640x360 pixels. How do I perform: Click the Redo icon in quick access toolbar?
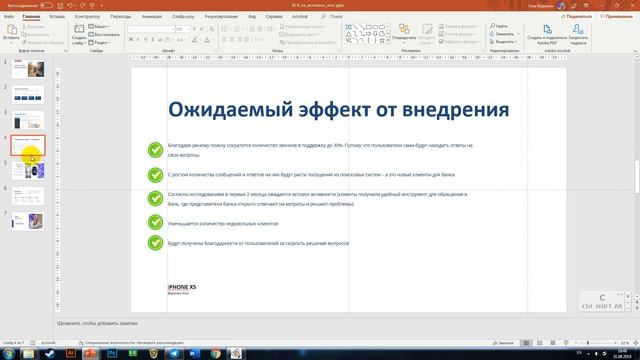pyautogui.click(x=83, y=6)
